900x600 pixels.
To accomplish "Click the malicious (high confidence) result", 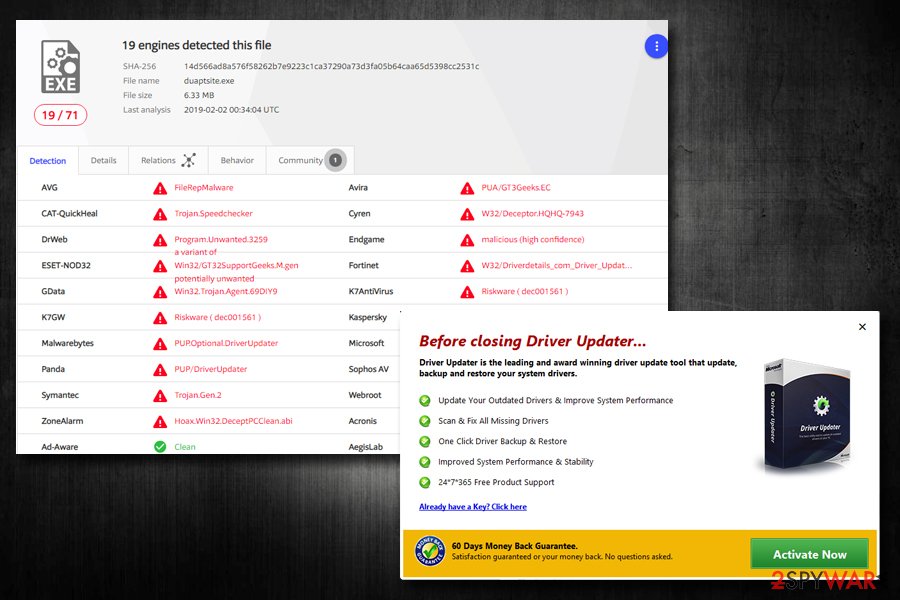I will [x=533, y=239].
